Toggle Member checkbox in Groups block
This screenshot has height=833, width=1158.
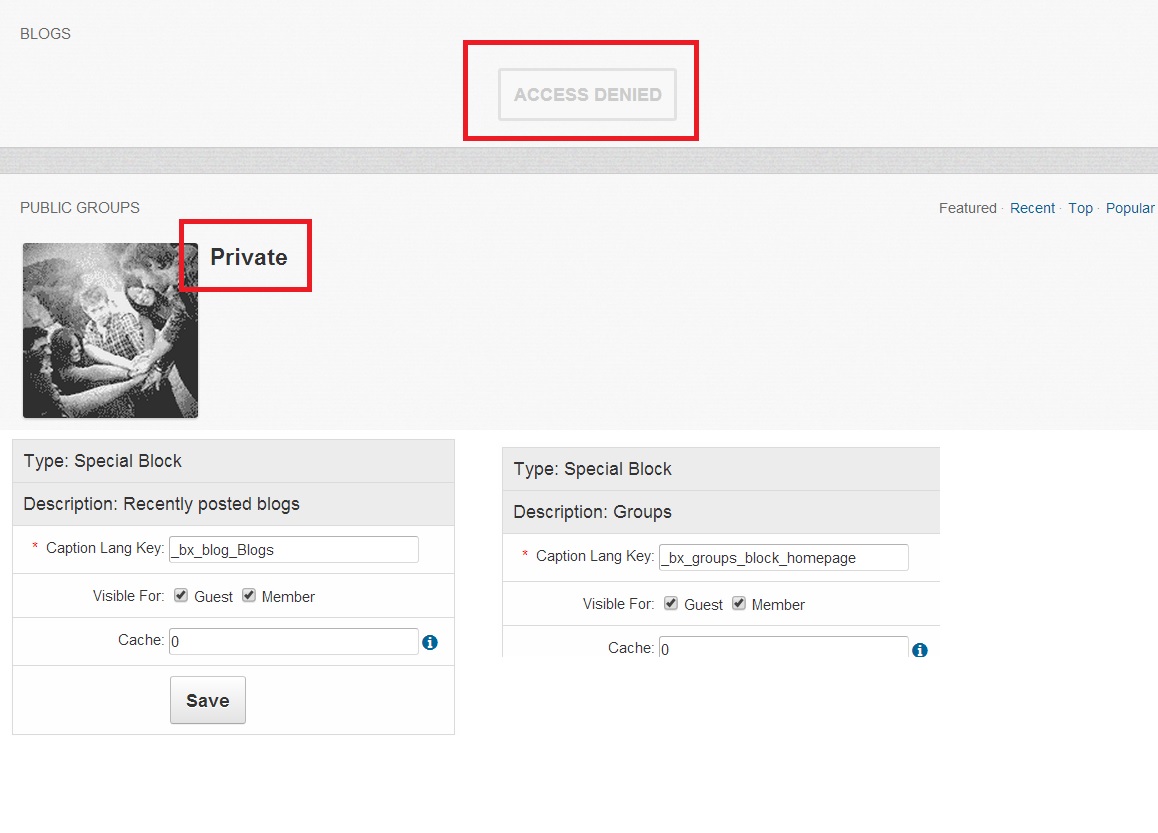(739, 603)
